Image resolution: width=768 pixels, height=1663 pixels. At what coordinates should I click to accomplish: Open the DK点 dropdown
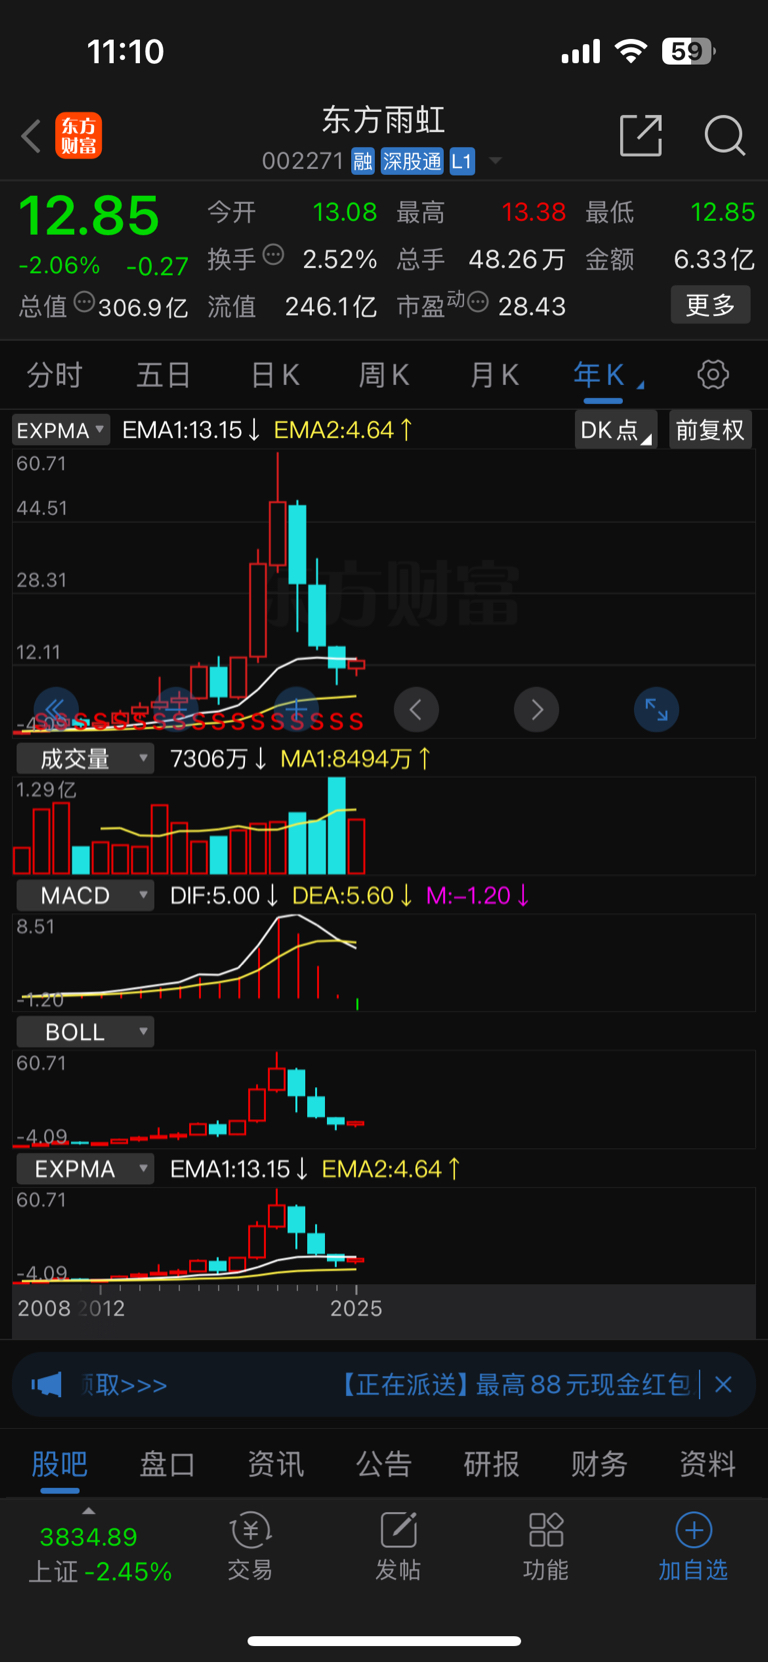point(616,430)
